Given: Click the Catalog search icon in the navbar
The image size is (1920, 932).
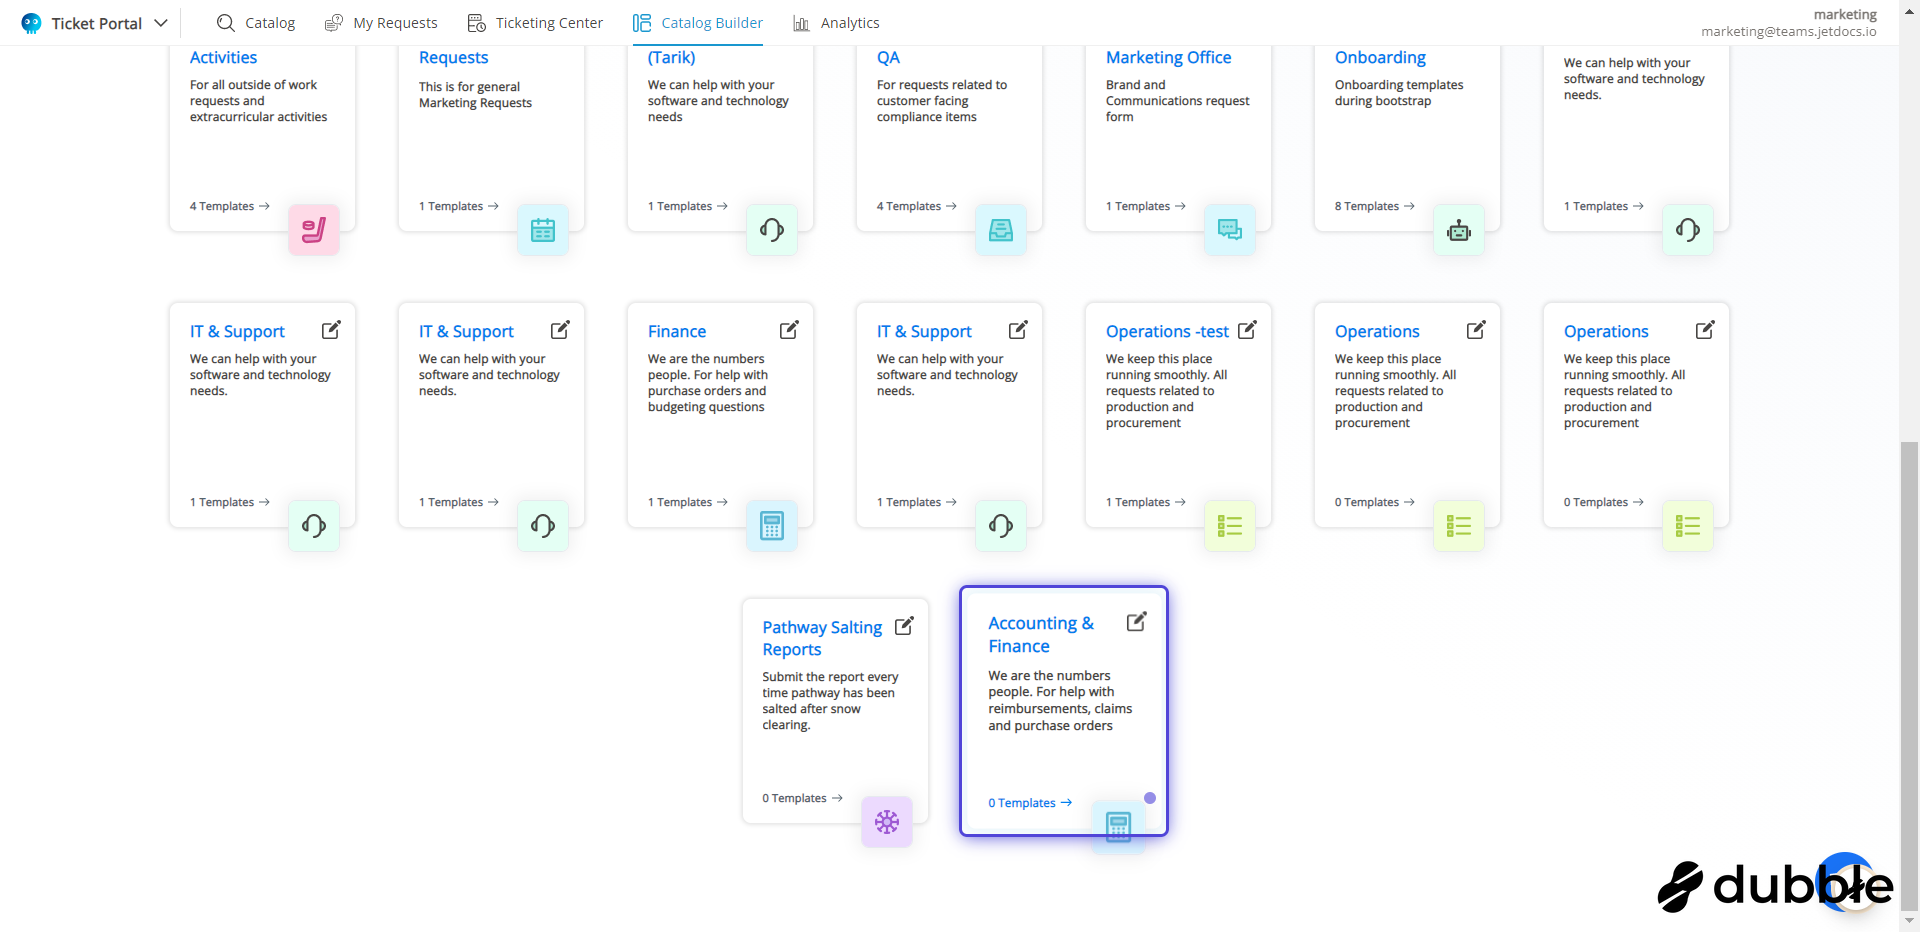Looking at the screenshot, I should pos(226,23).
